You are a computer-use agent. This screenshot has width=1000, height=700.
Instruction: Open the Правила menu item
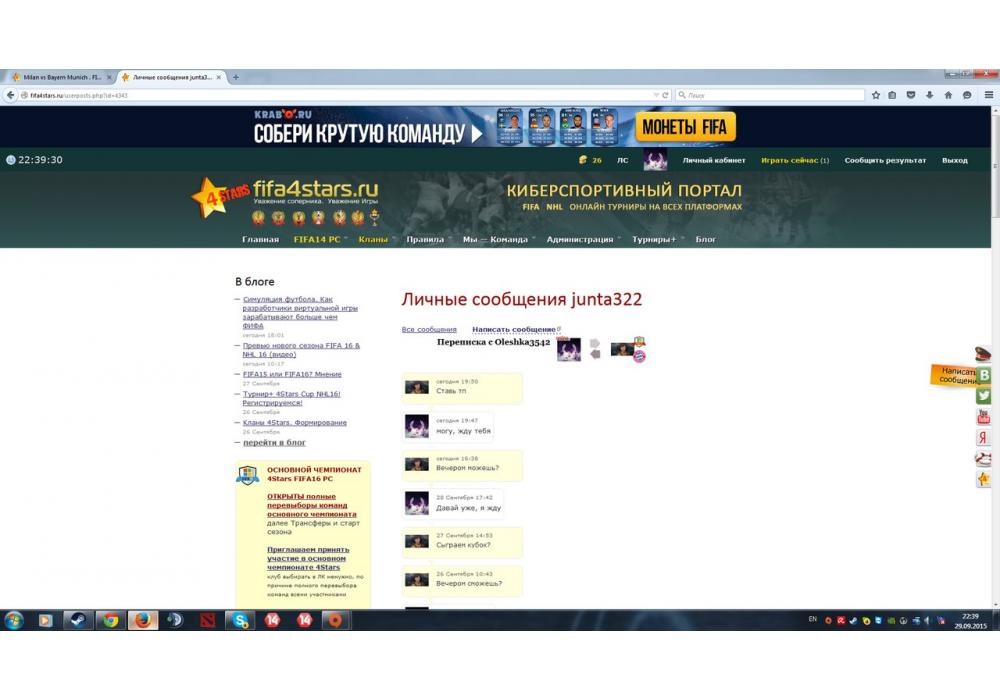(x=425, y=240)
